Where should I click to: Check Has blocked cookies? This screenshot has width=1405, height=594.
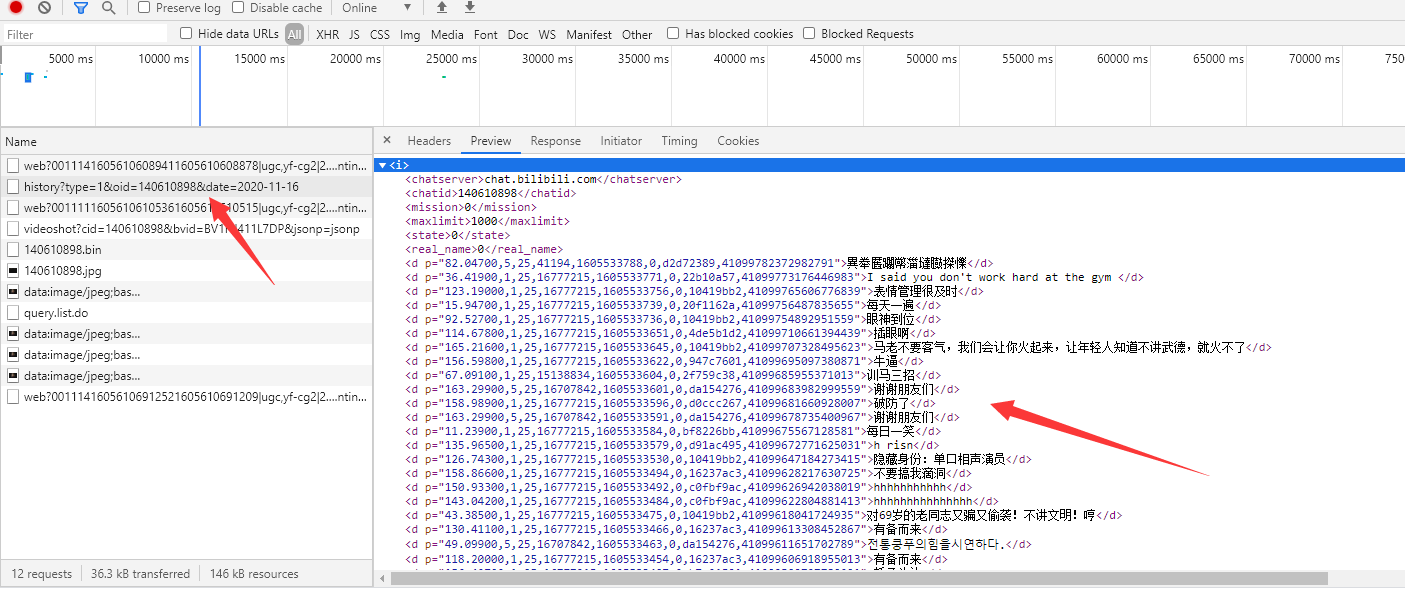point(673,33)
